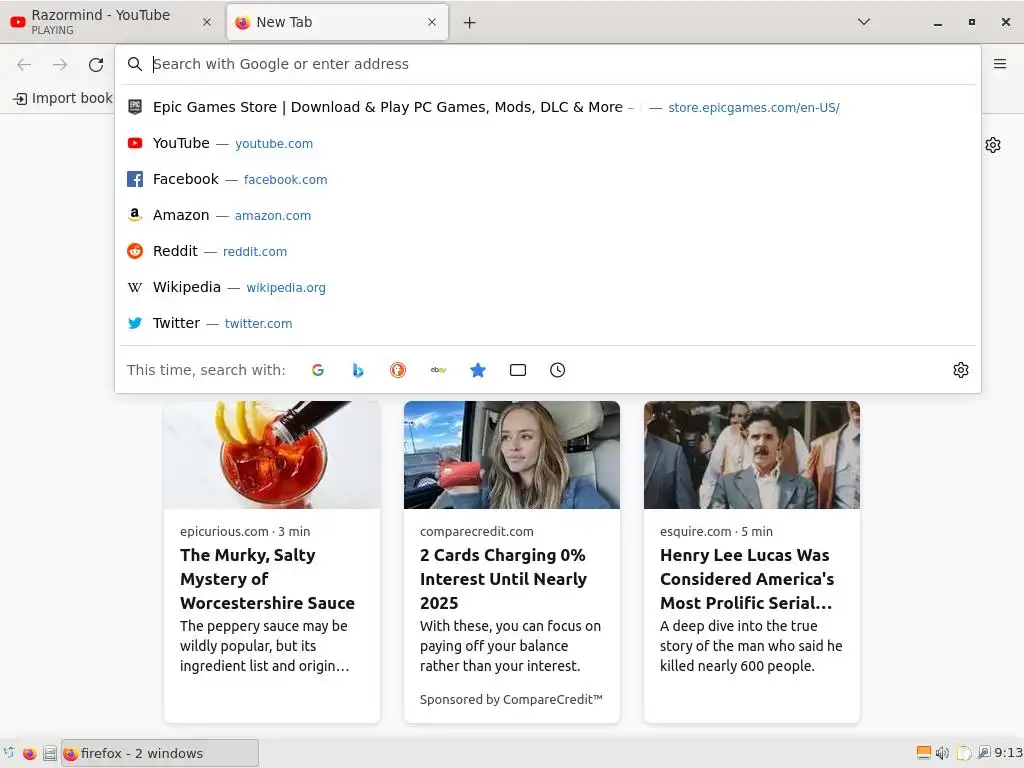
Task: Search this time with DuckDuckGo
Action: point(398,370)
